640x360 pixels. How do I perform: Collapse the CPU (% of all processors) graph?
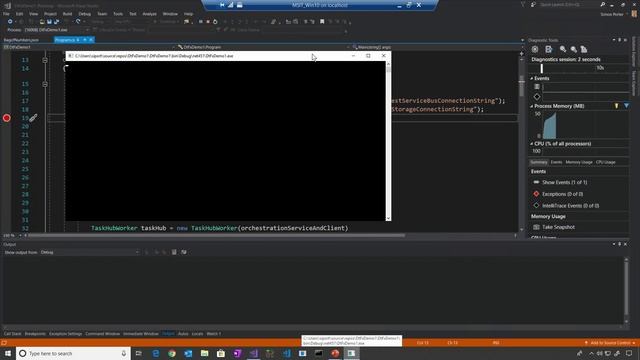[532, 144]
